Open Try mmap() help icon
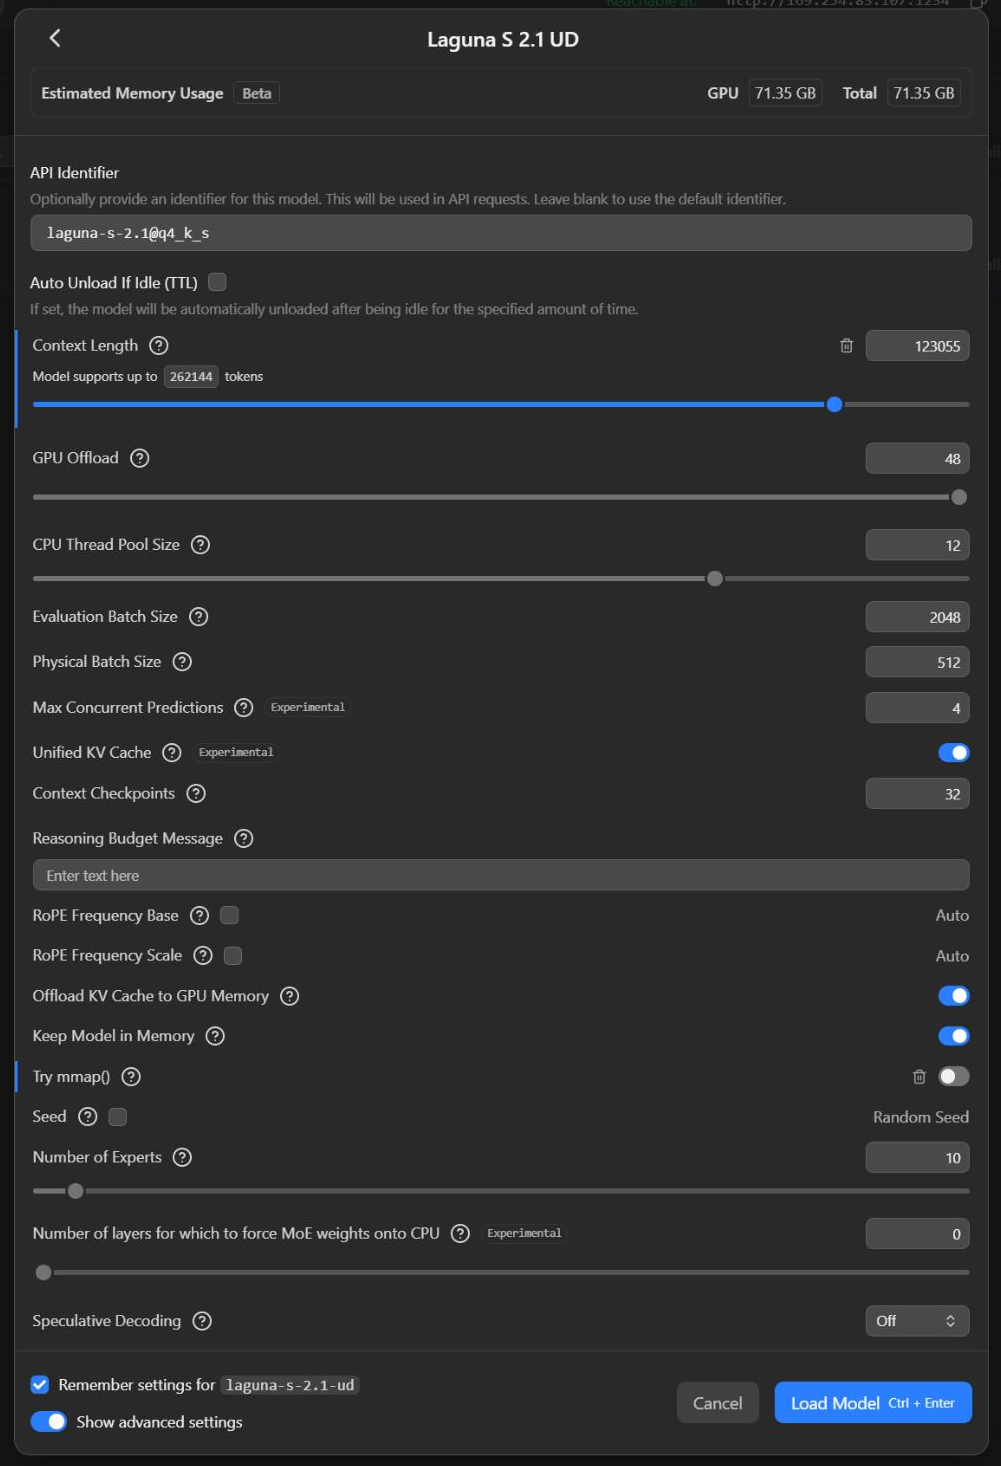The image size is (1001, 1466). pyautogui.click(x=131, y=1077)
